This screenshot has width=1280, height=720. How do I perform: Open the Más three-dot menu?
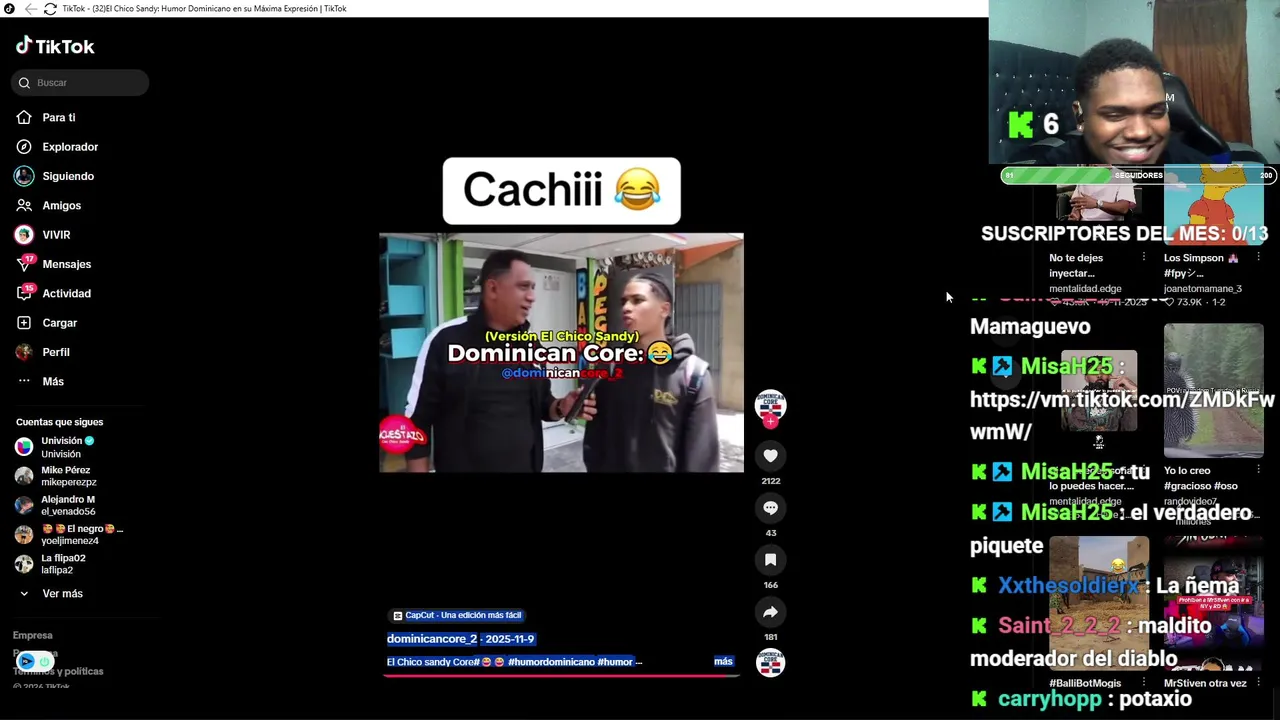(52, 381)
